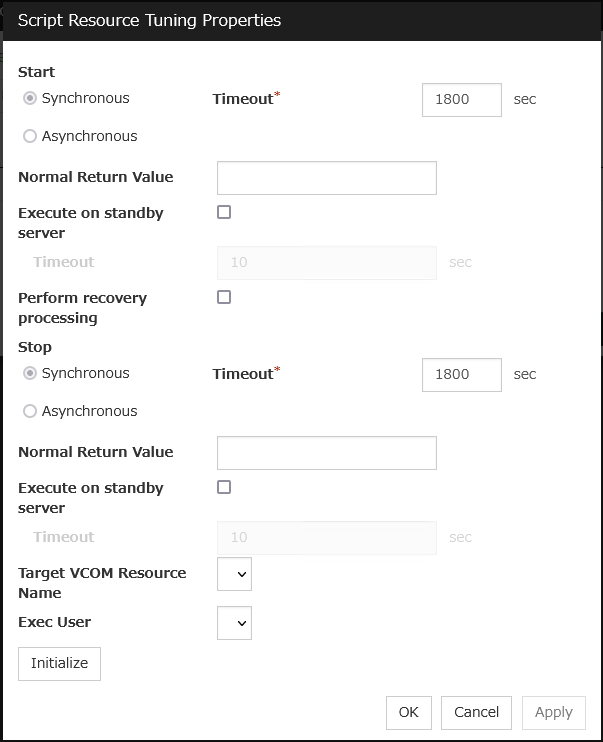Screen dimensions: 603x742
Task: Expand the Exec User dropdown
Action: pos(234,623)
